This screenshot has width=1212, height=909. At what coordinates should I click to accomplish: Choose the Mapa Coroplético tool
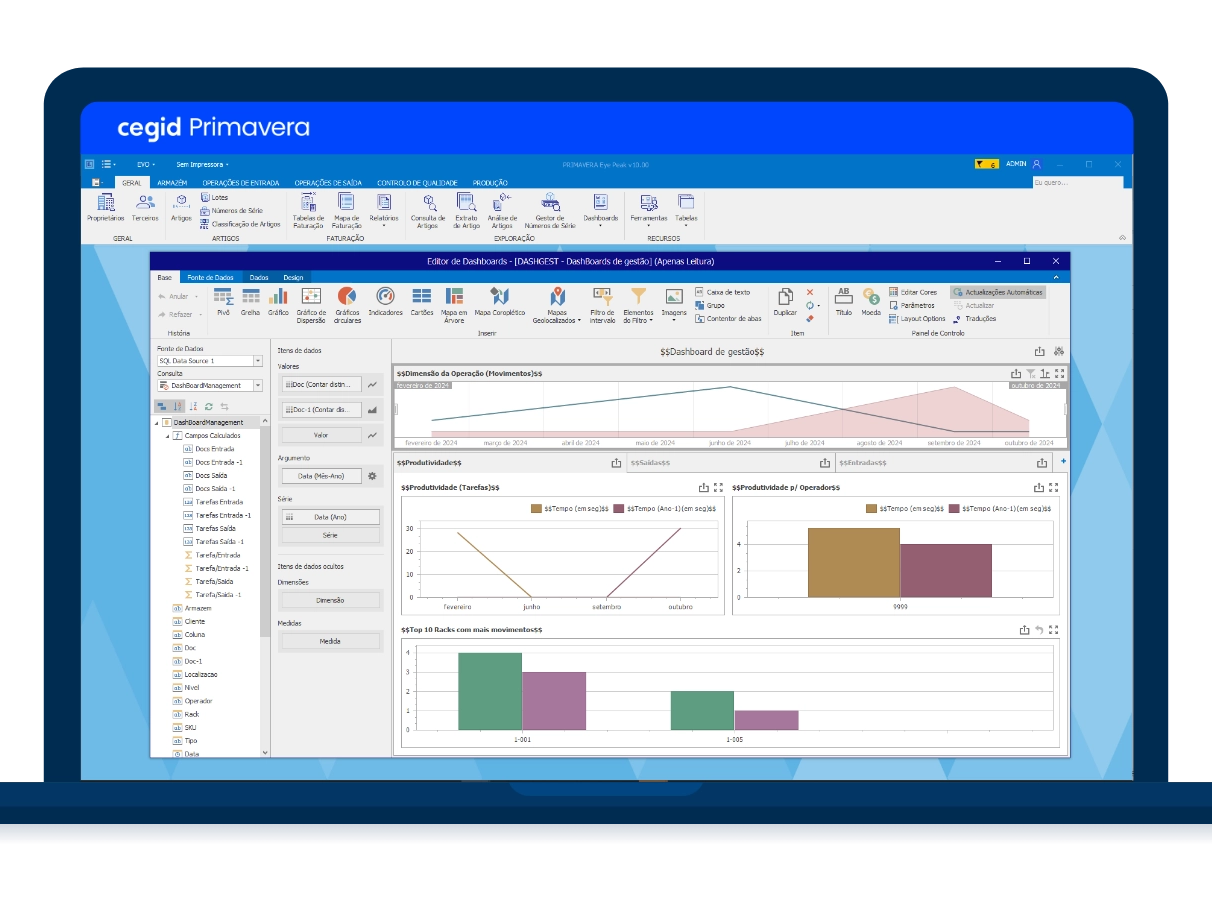click(500, 301)
